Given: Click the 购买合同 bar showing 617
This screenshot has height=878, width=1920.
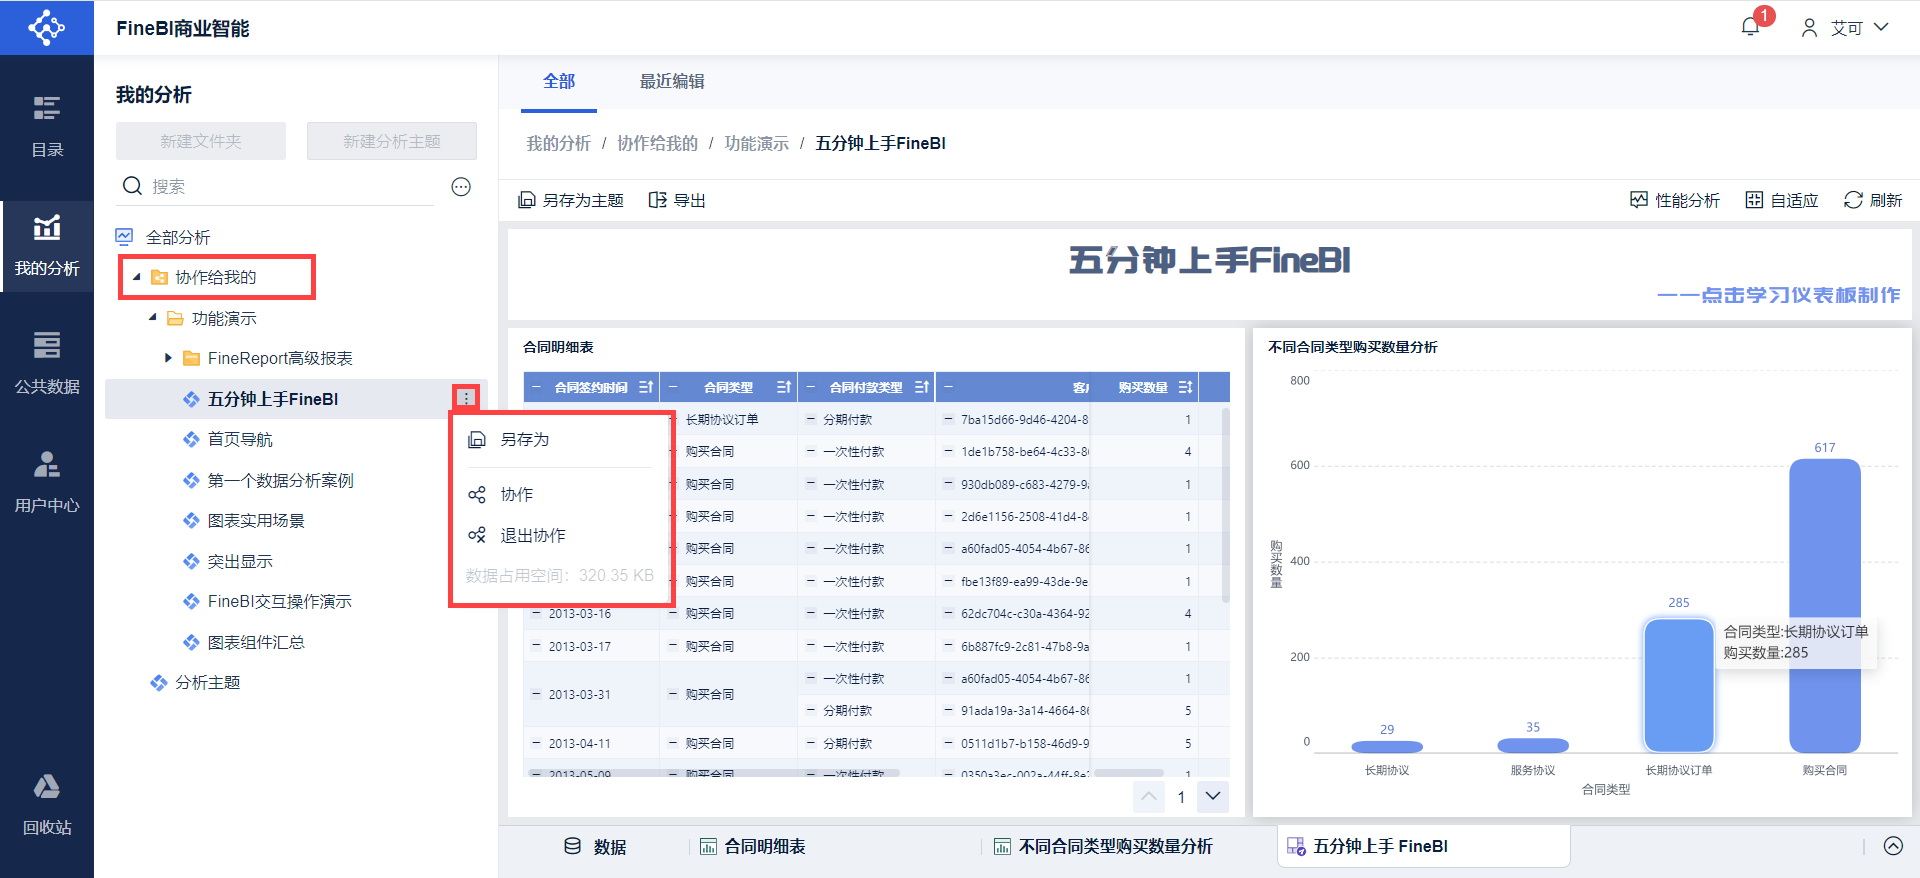Looking at the screenshot, I should click(1825, 605).
